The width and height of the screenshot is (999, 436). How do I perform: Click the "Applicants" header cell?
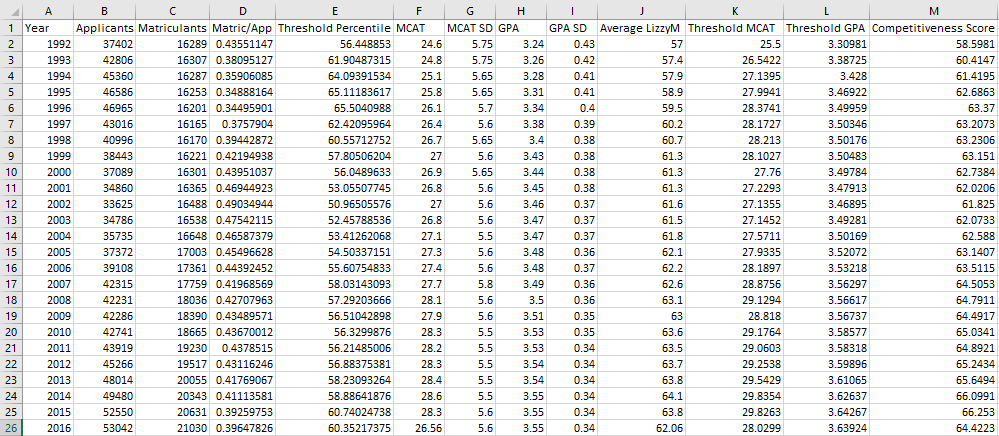click(x=105, y=28)
